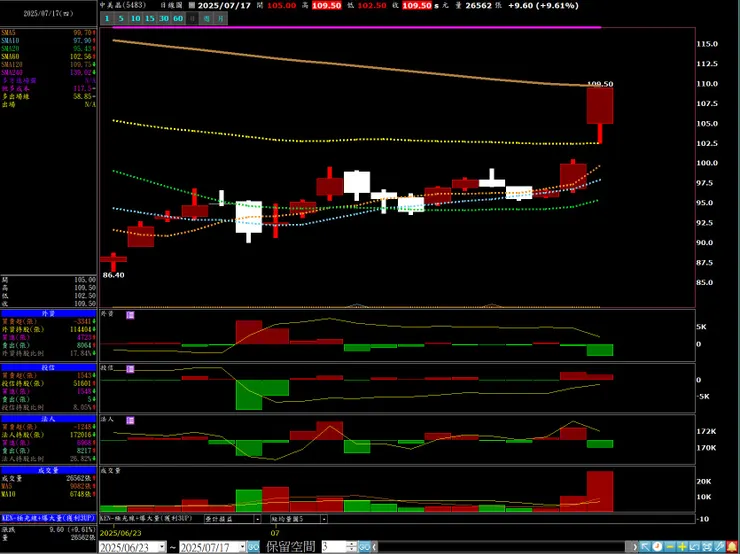Switch to 60-minute timeframe tab
740x554 pixels.
pos(178,18)
